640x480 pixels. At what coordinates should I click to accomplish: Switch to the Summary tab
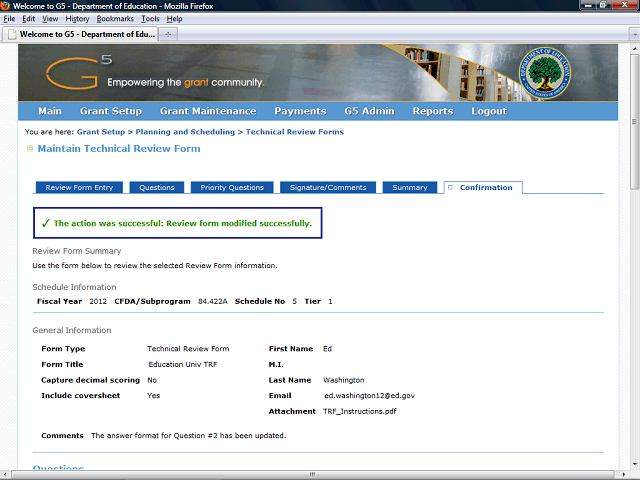[x=410, y=187]
